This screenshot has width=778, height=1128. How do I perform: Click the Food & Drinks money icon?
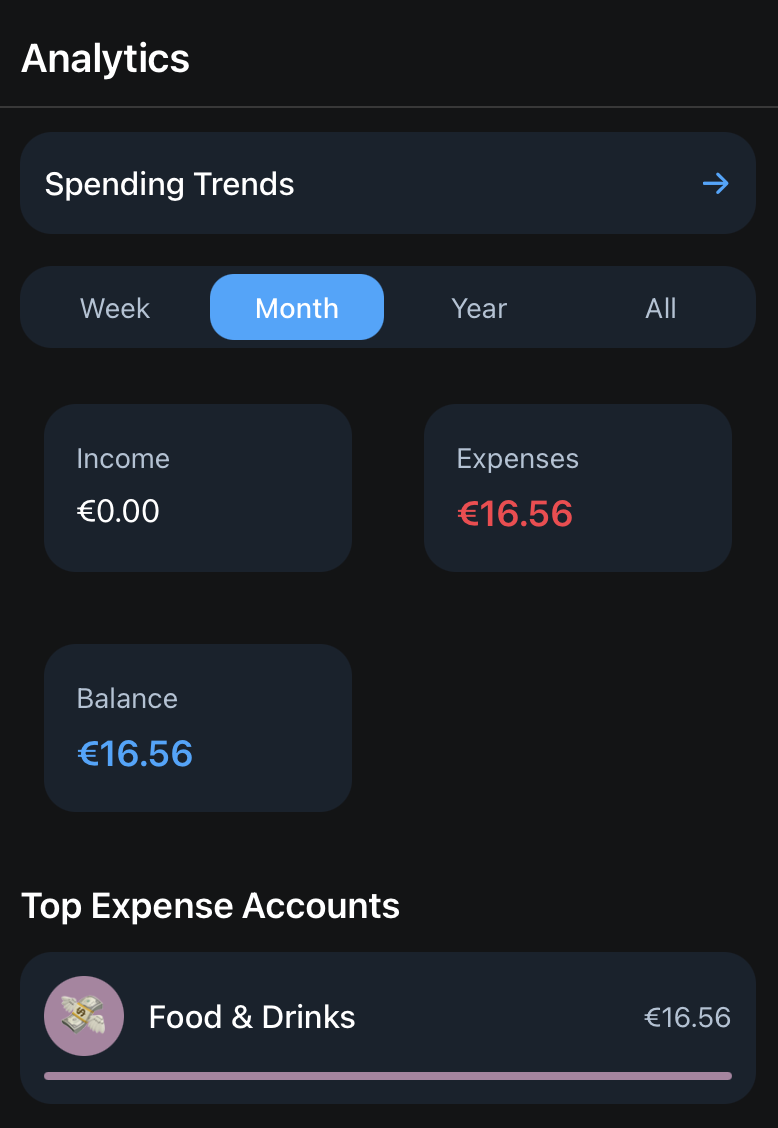coord(84,1016)
